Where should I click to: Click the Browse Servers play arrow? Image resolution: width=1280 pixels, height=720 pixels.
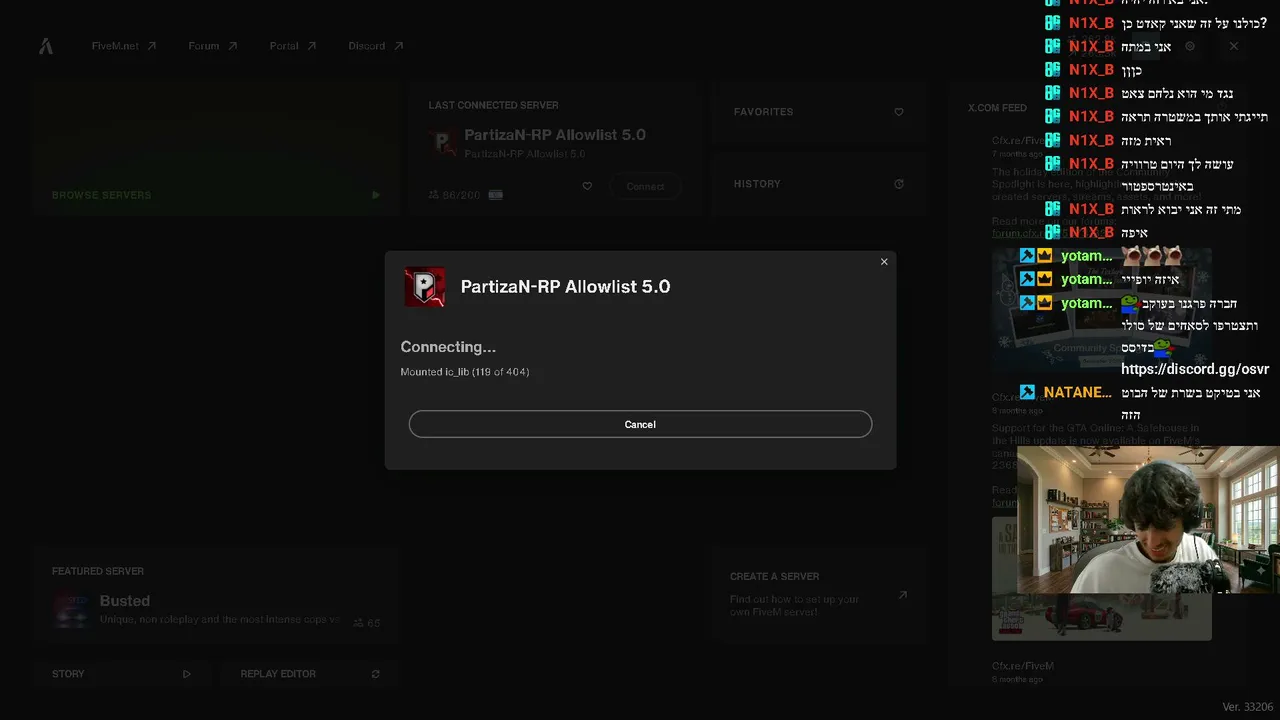pos(376,195)
